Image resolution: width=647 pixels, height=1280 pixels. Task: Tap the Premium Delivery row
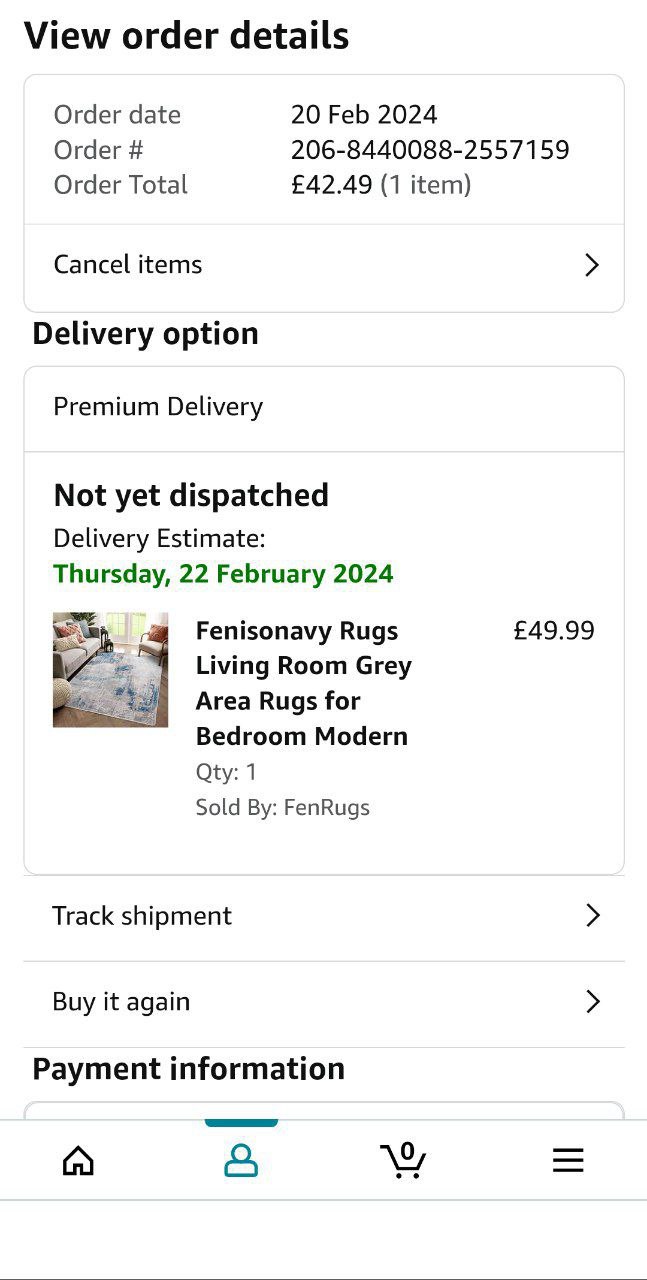[324, 408]
